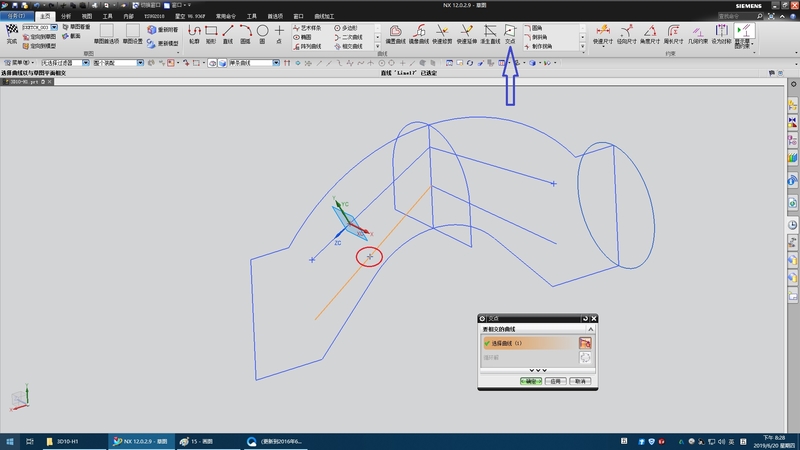Select Intersection Point (交点) tool
Screen dimensions: 800x450
(510, 34)
